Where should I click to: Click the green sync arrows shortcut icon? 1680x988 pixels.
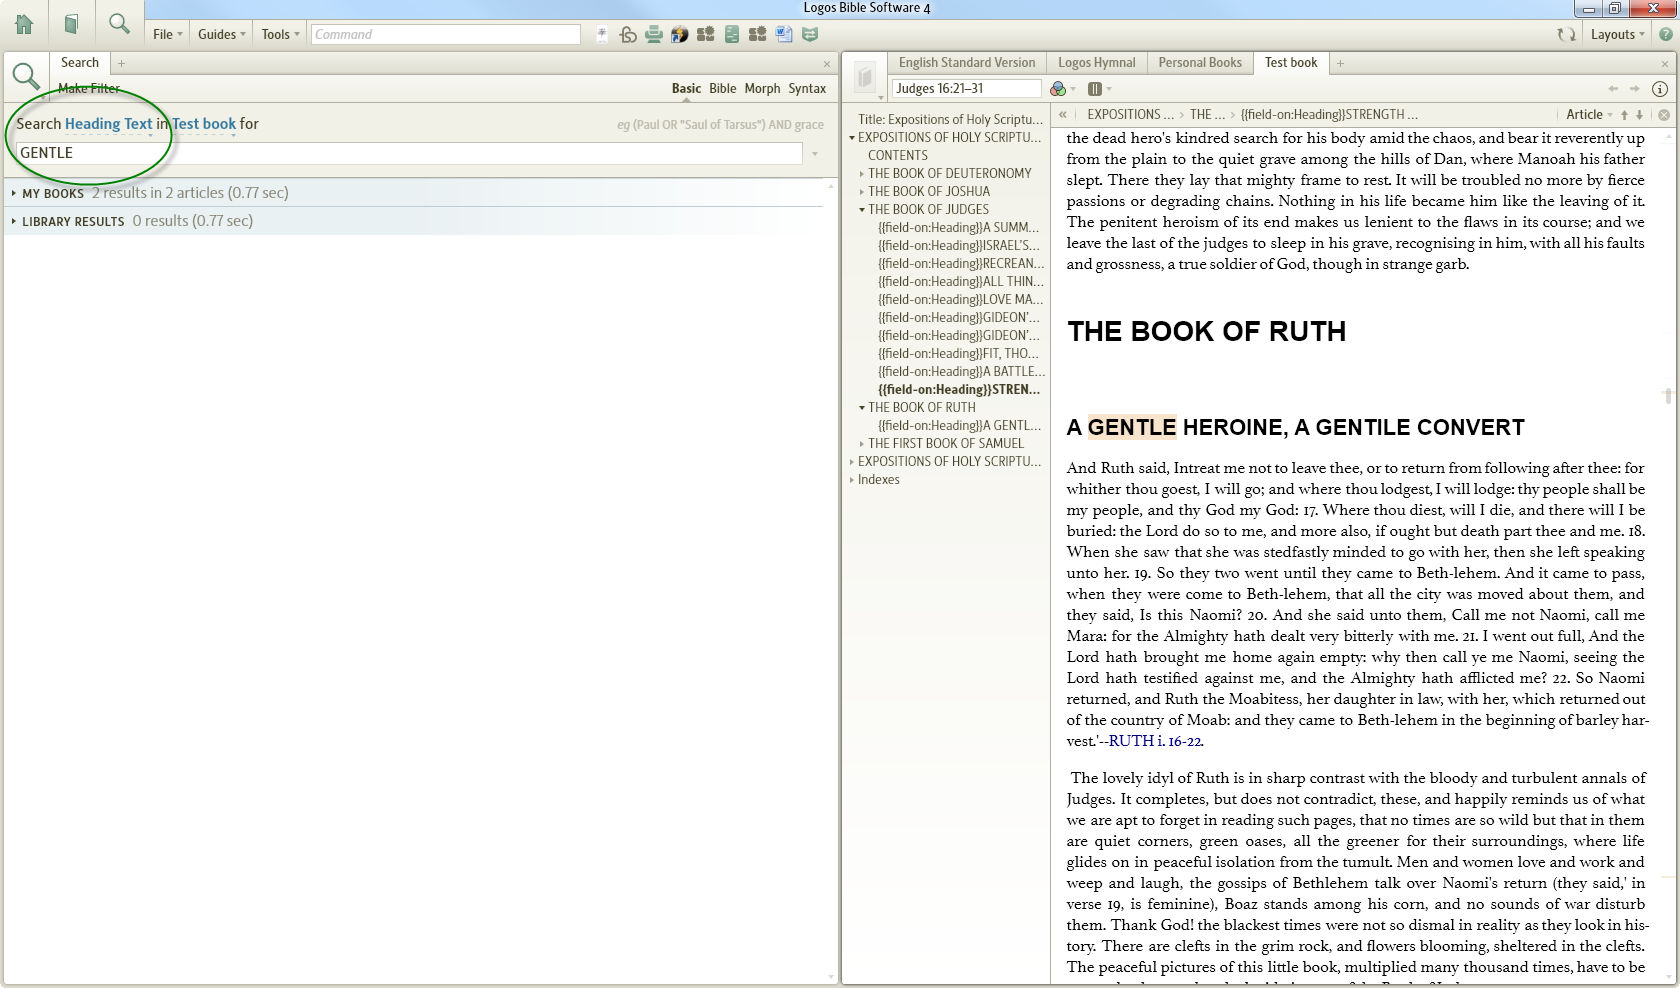pyautogui.click(x=810, y=34)
